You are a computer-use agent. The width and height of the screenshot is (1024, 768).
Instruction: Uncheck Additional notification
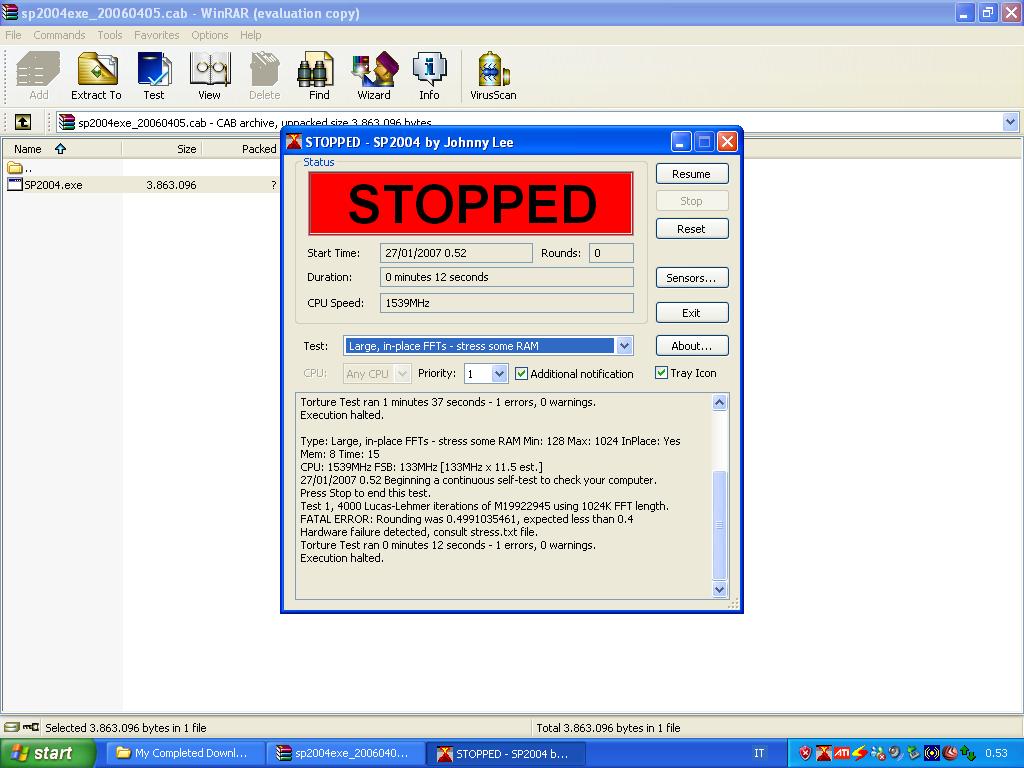pyautogui.click(x=521, y=374)
